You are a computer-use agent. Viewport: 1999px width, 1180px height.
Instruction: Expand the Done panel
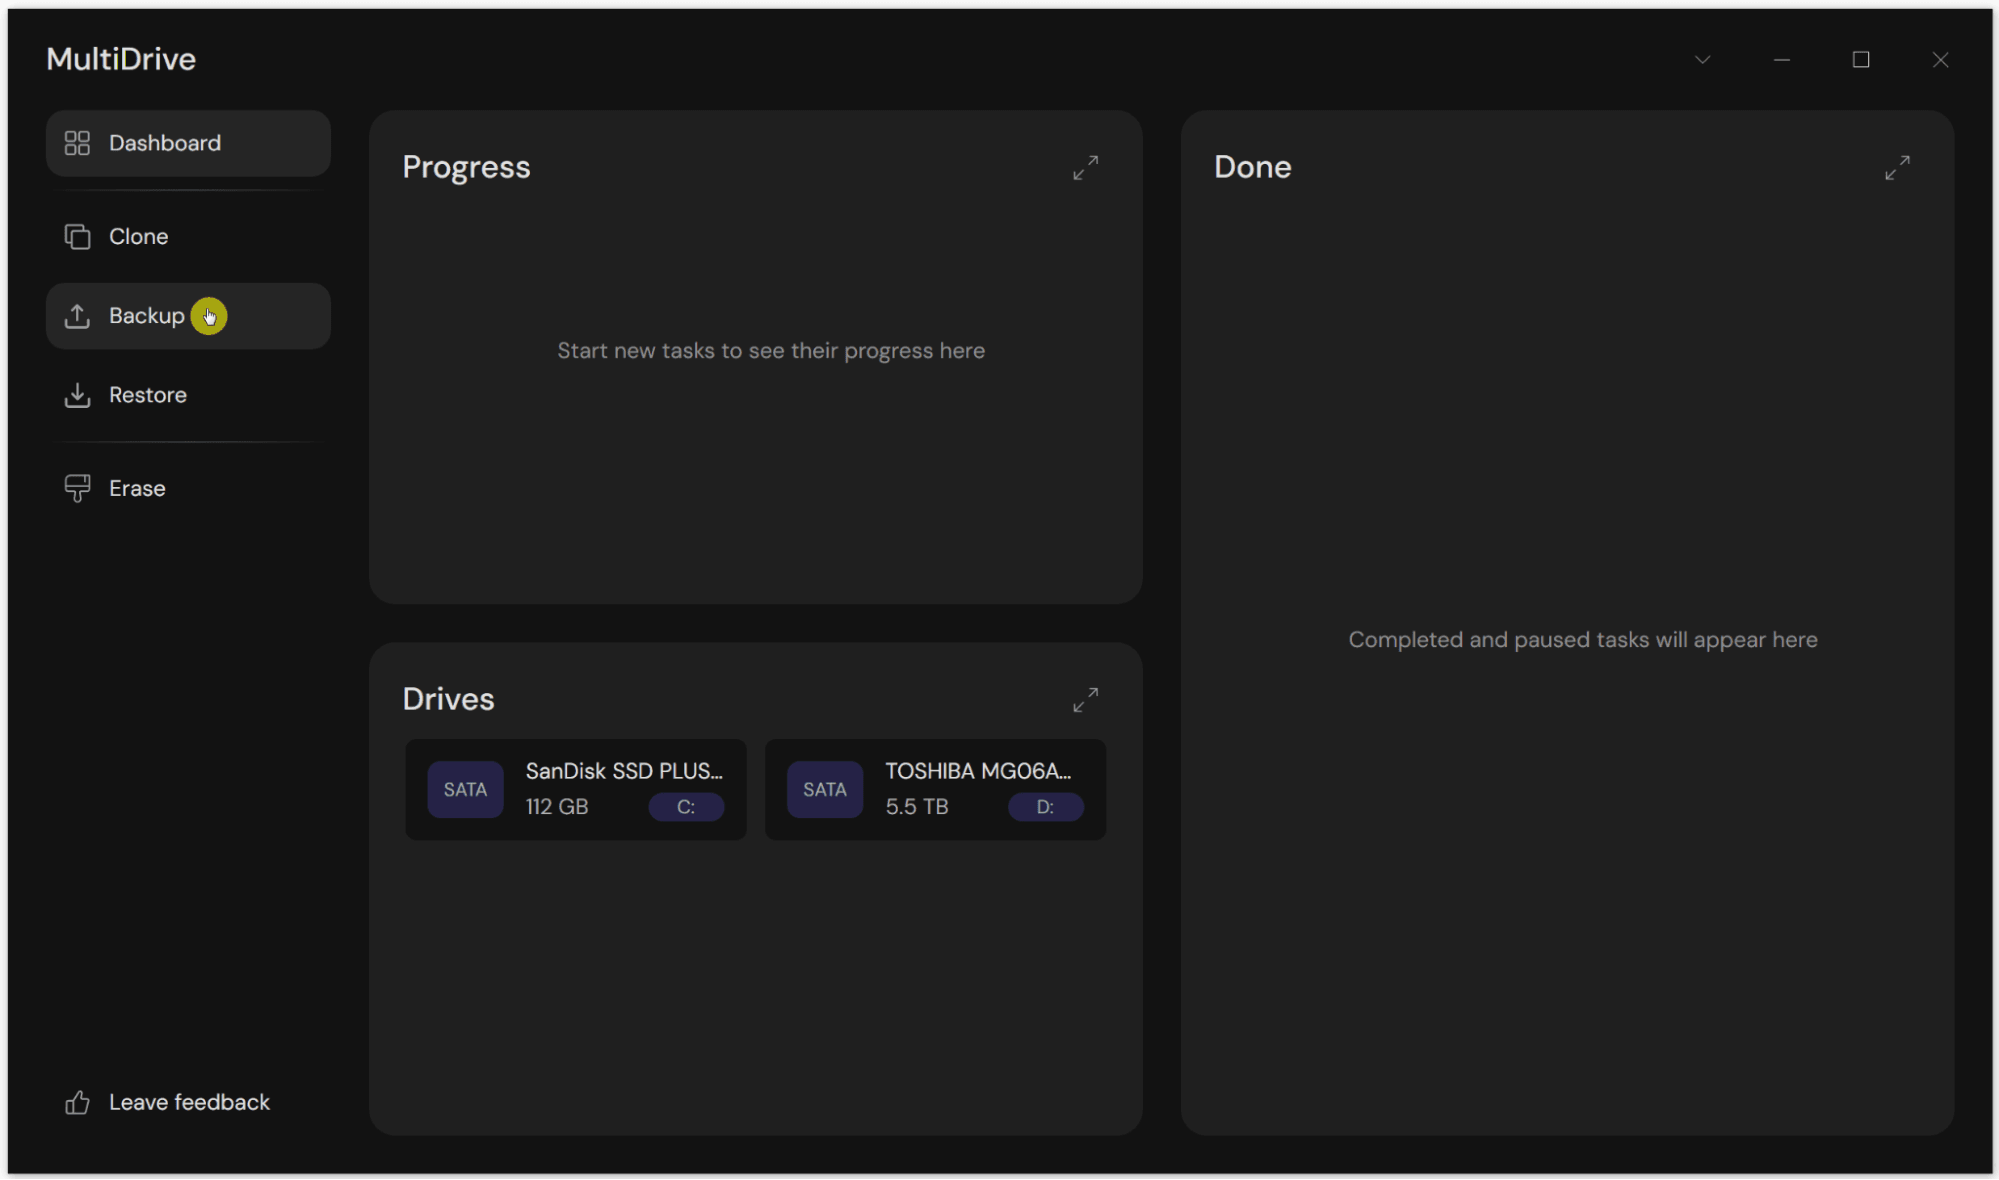pos(1896,167)
